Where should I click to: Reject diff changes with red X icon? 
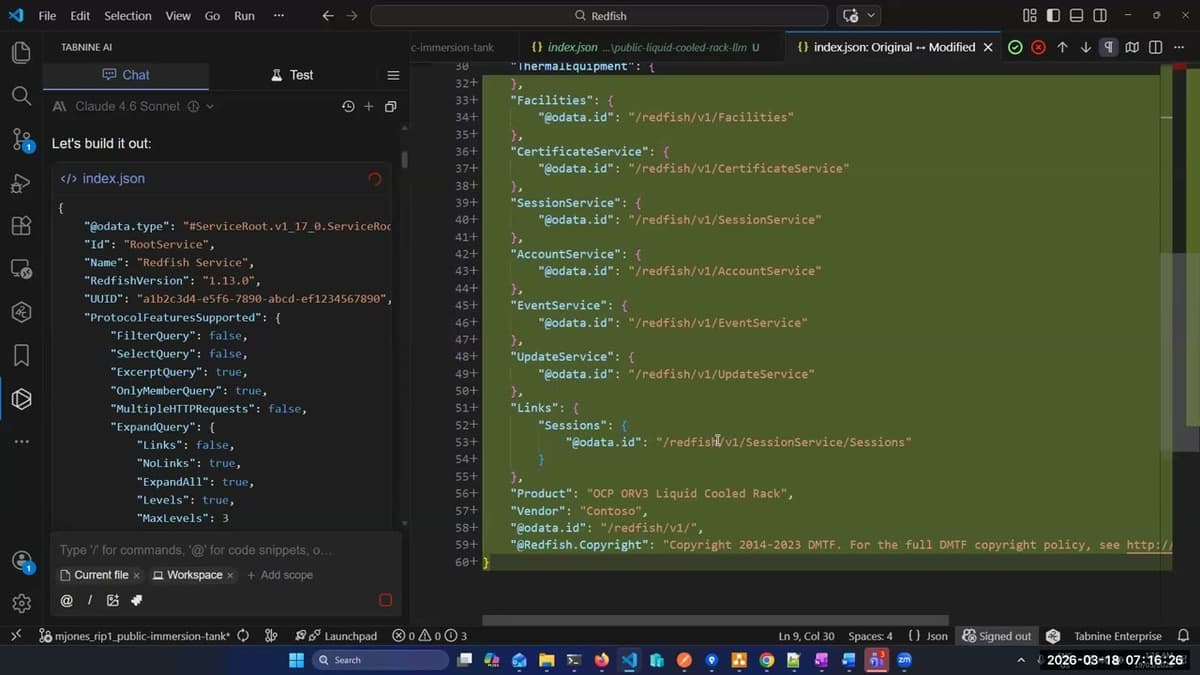point(1038,47)
